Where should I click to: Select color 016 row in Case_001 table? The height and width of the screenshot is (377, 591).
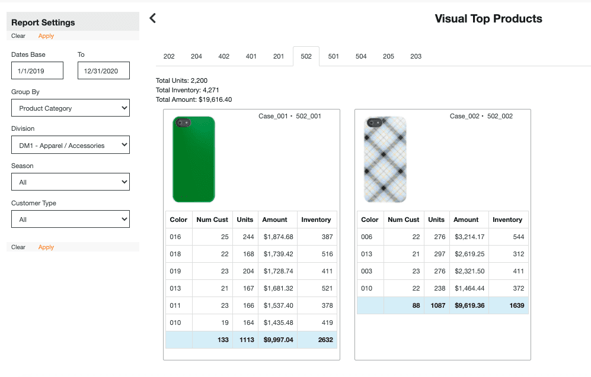tap(251, 237)
